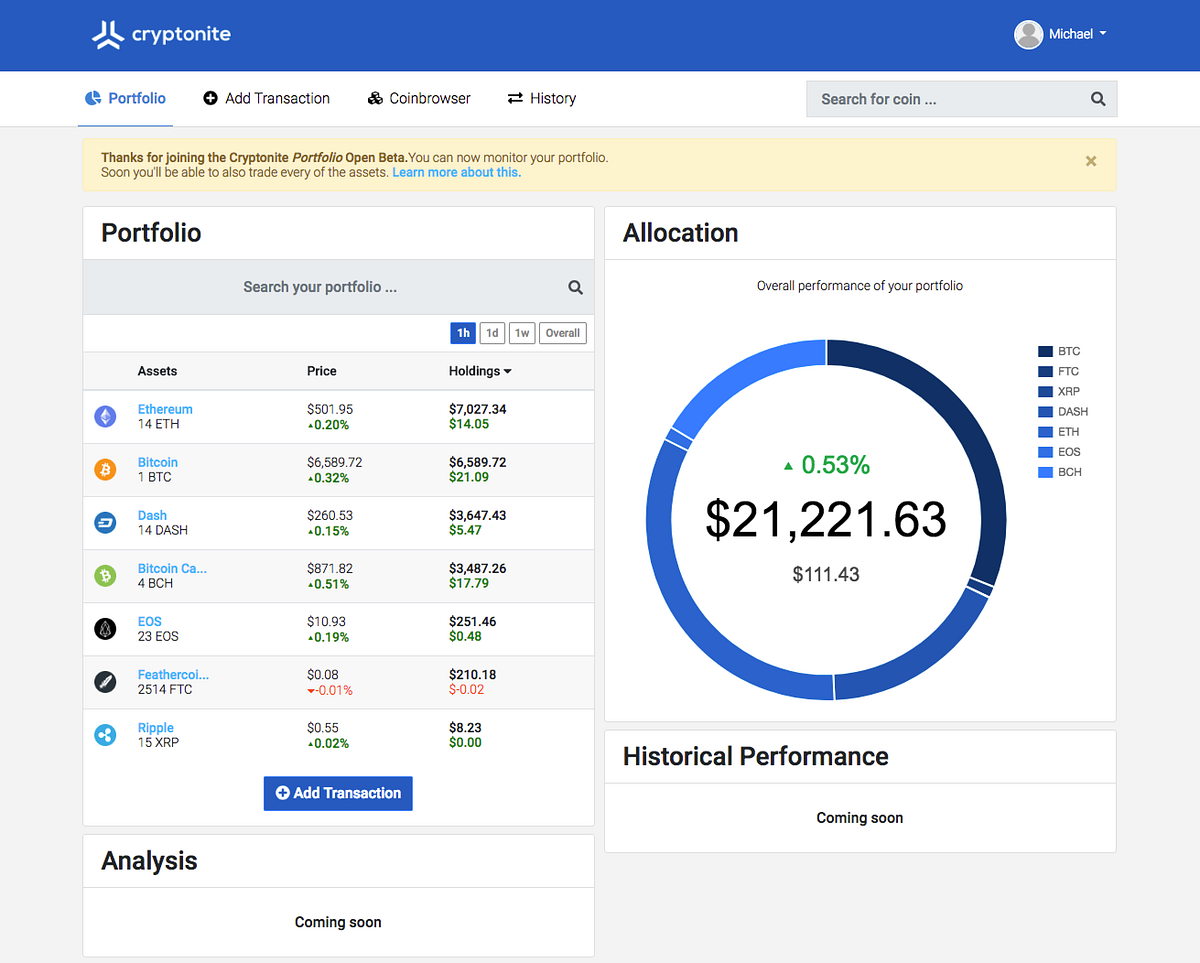This screenshot has width=1200, height=963.
Task: Click the Bitcoin orange coin icon
Action: tap(105, 470)
